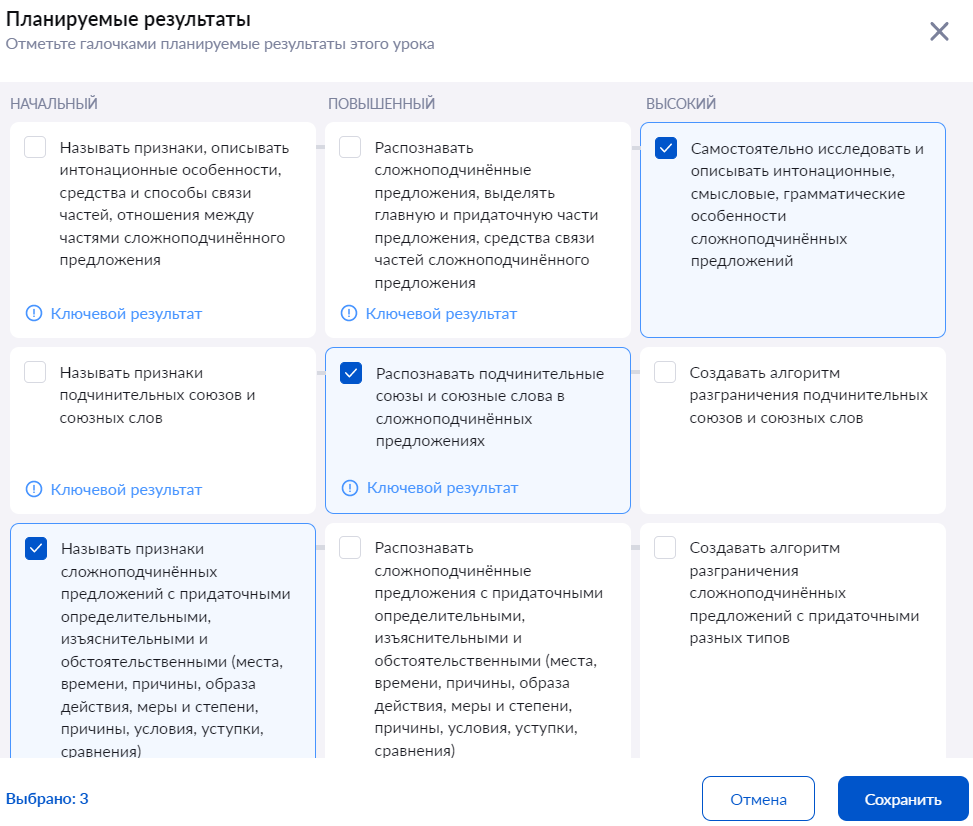973x826 pixels.
Task: Check 'Создавать алгоритм разграничения подчинительных союзов' checkbox
Action: coord(665,372)
